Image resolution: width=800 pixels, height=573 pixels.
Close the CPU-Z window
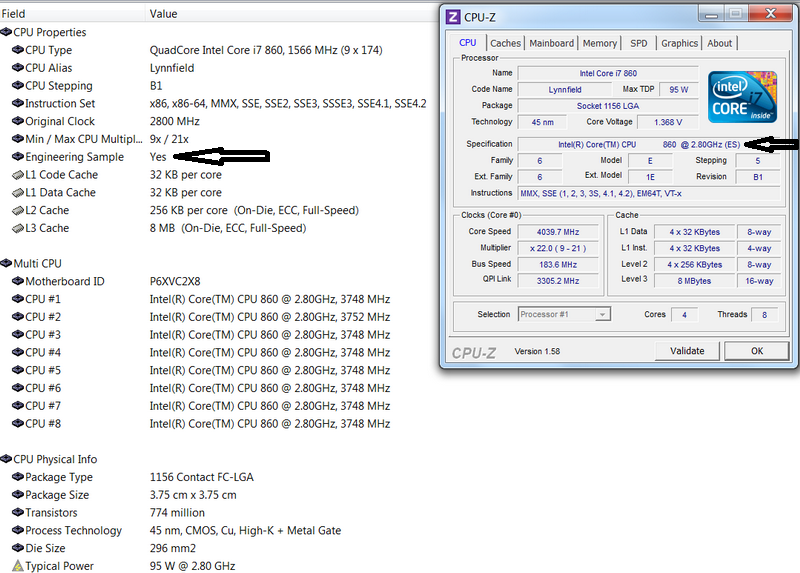(771, 13)
